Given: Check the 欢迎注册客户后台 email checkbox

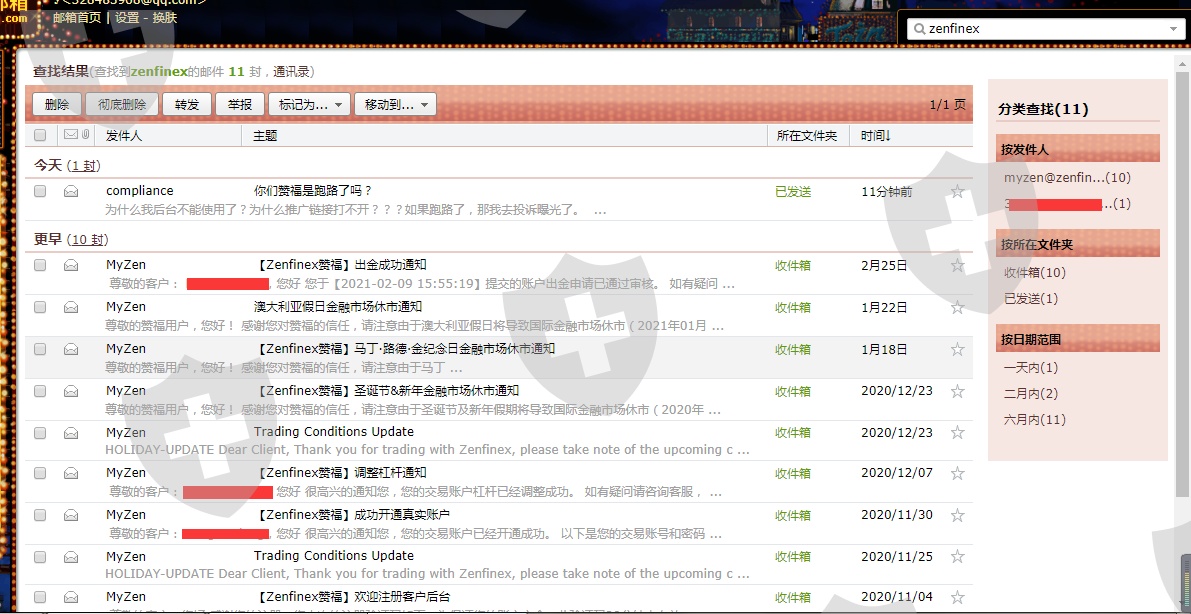Looking at the screenshot, I should (40, 597).
